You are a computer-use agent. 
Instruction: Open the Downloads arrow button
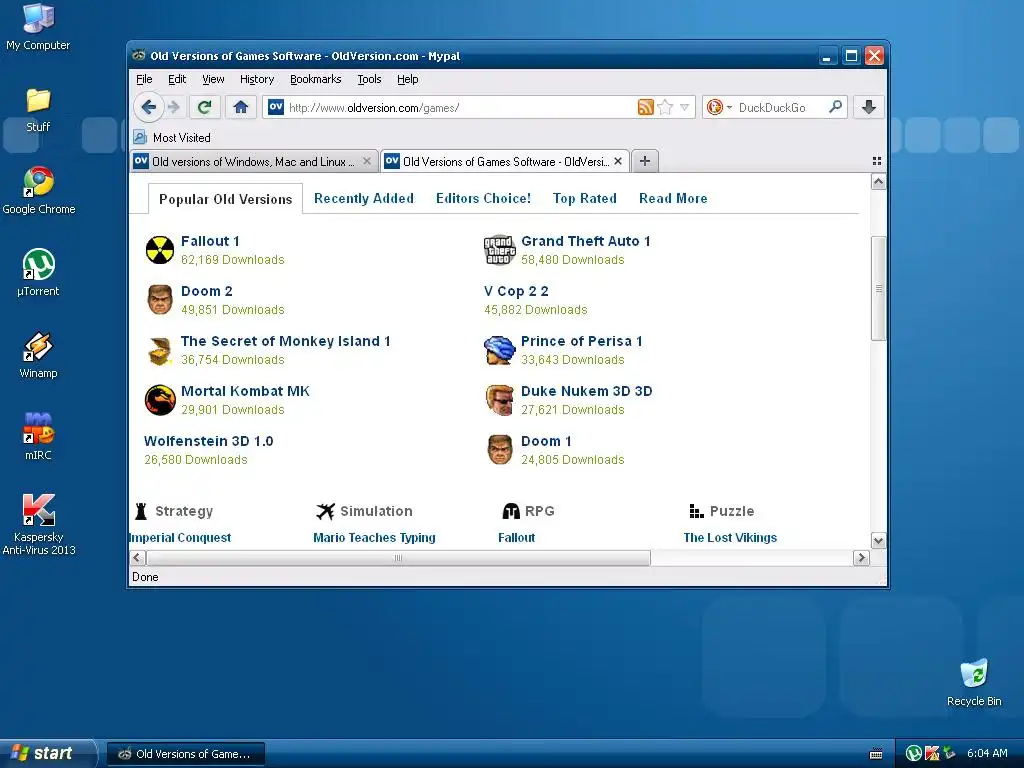(869, 107)
